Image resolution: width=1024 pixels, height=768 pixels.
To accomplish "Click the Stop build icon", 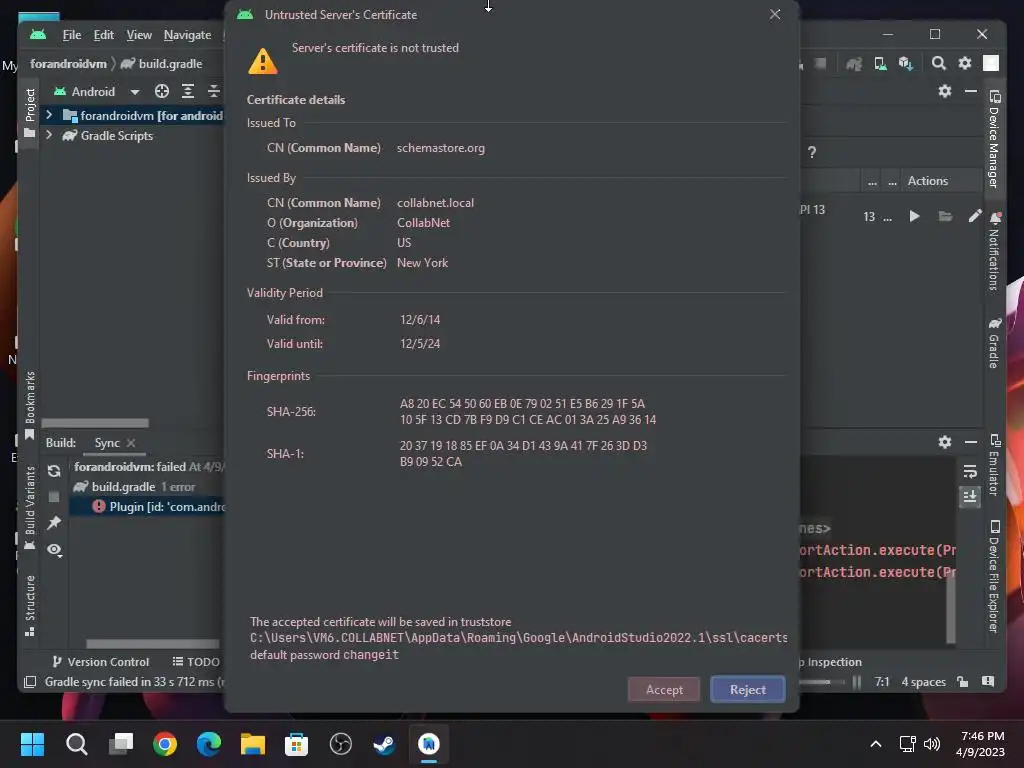I will (x=54, y=497).
